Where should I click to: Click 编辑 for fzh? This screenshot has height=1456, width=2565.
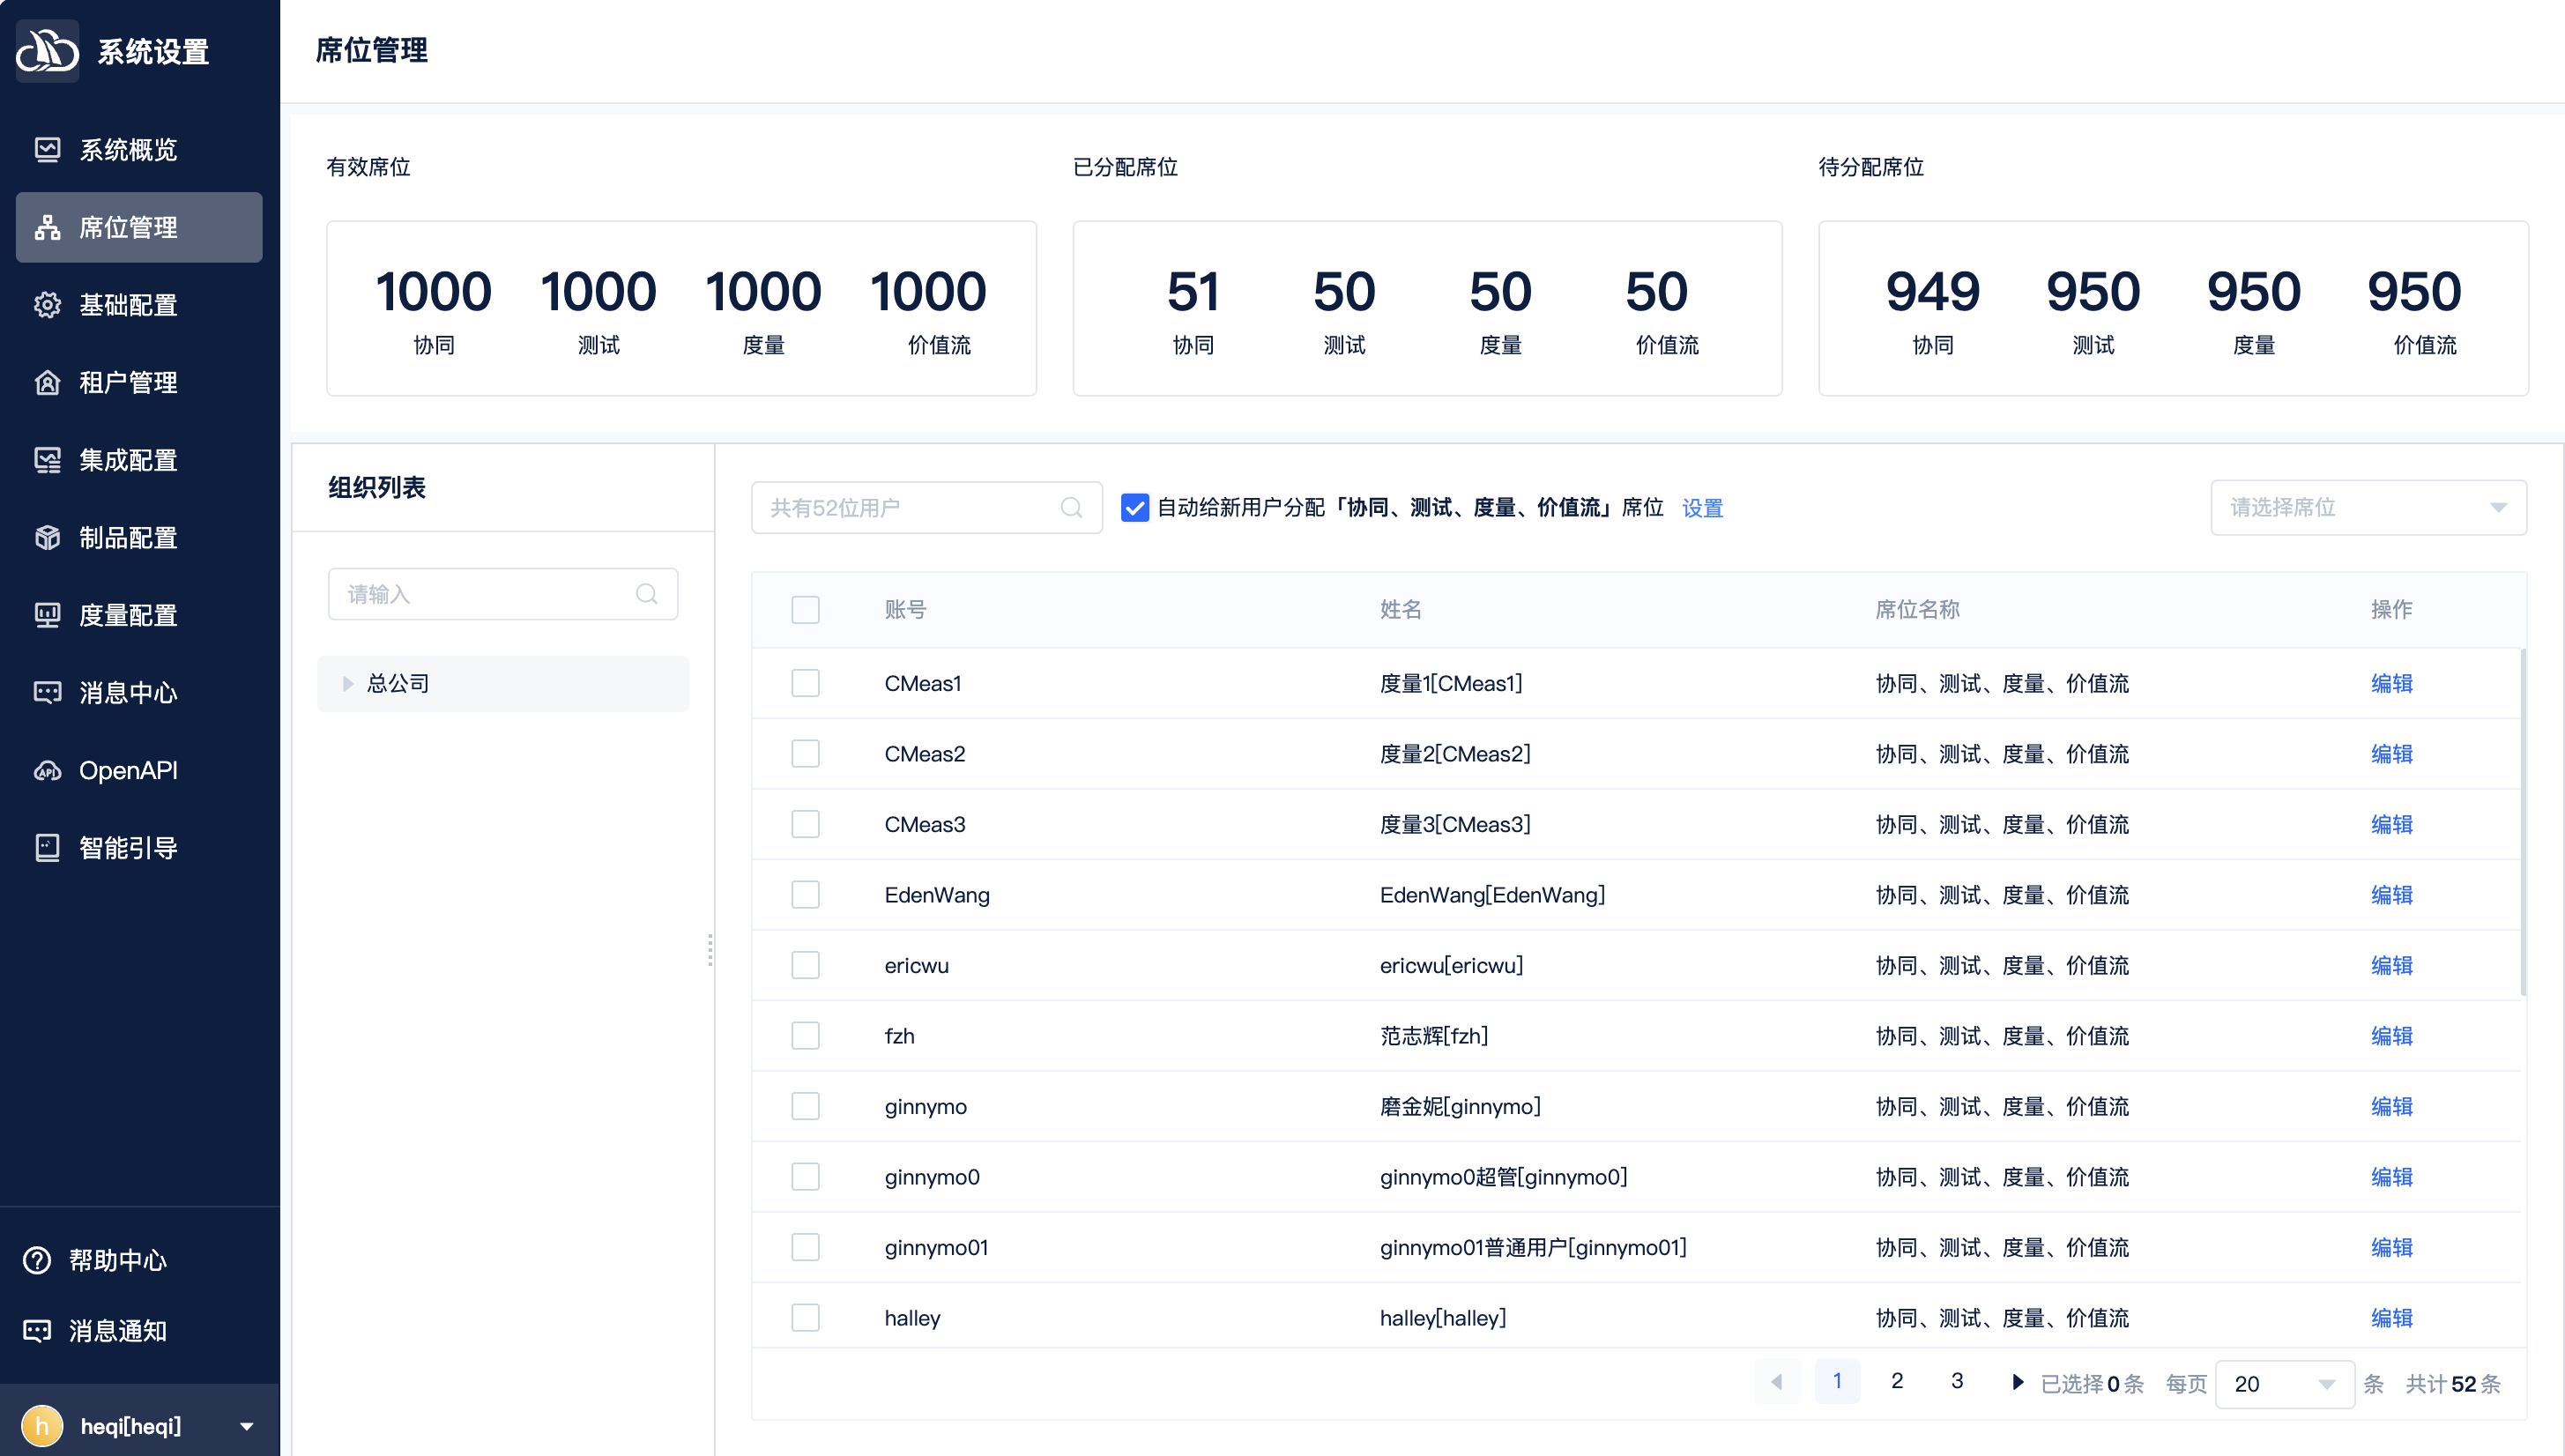(2391, 1036)
